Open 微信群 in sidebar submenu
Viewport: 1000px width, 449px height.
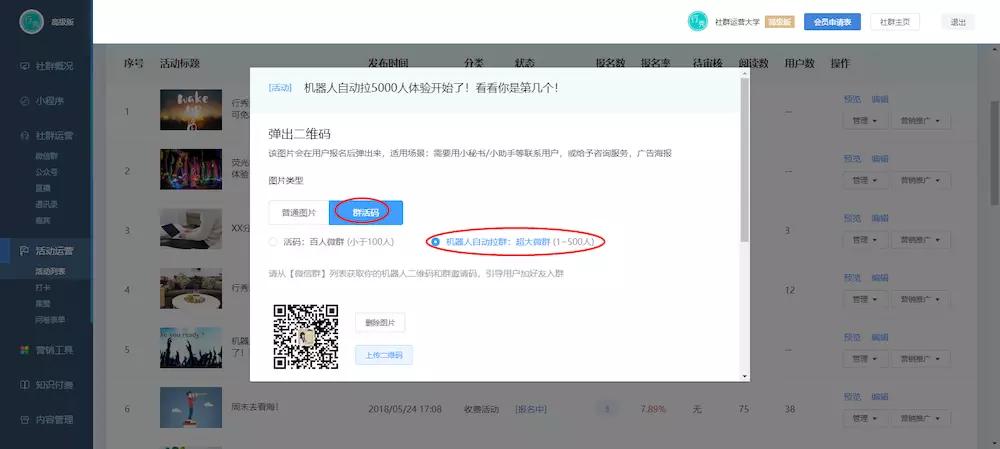click(47, 156)
